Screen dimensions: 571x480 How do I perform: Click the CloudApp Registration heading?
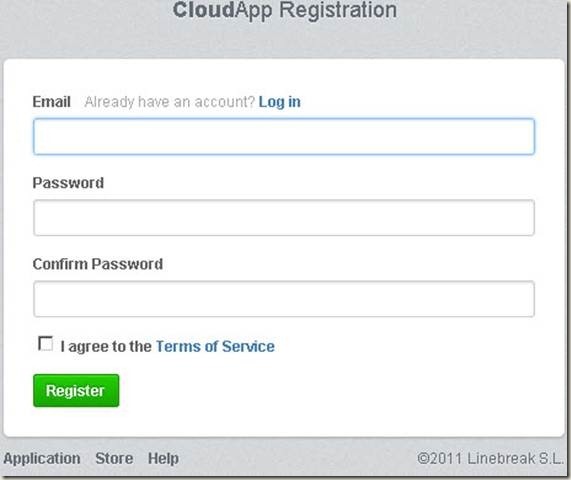(285, 10)
